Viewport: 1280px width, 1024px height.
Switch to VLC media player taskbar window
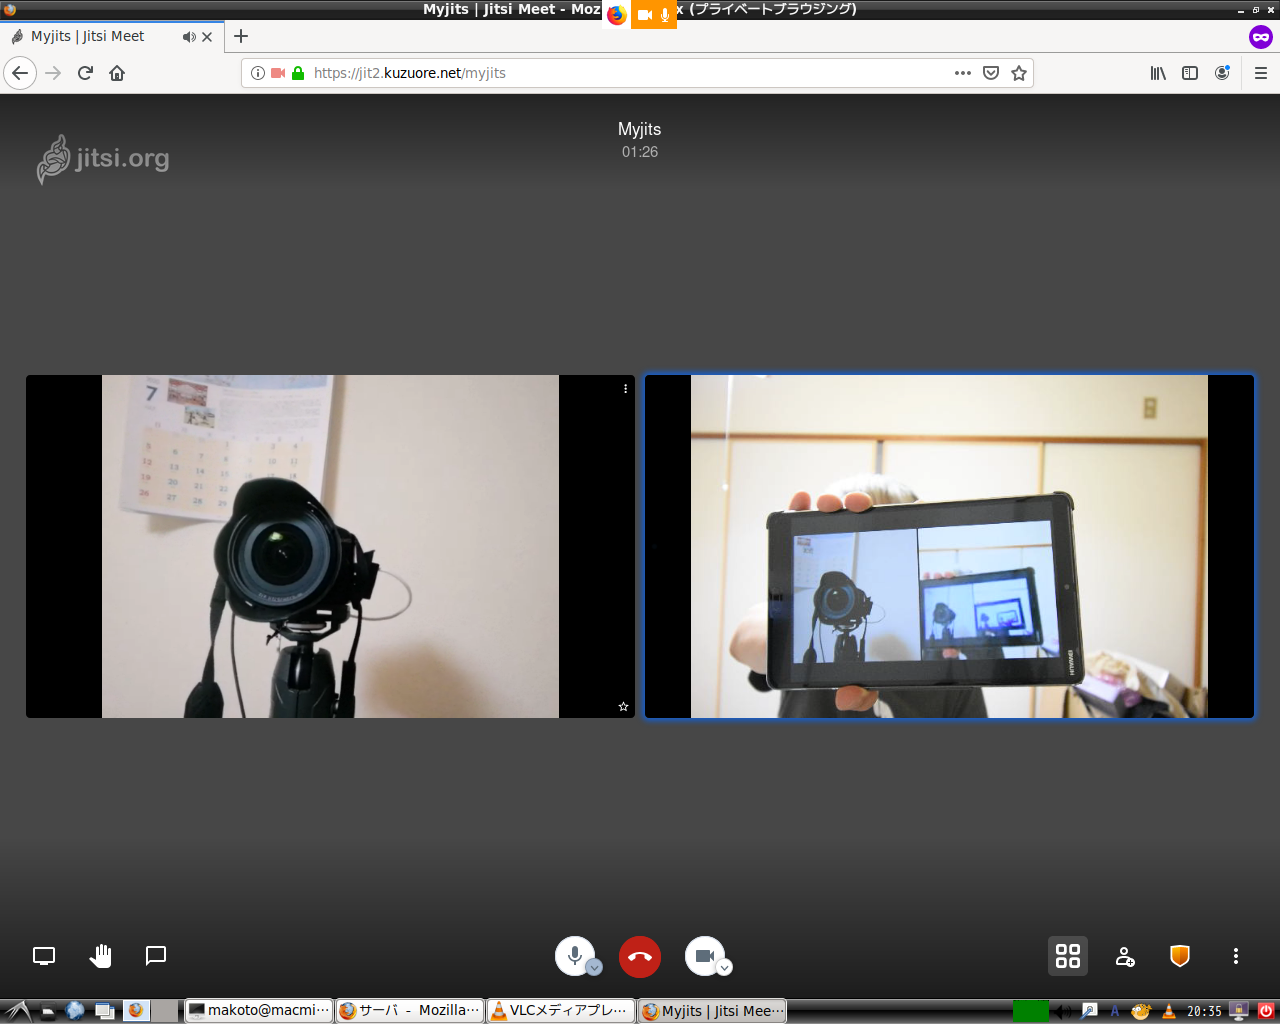[561, 1011]
